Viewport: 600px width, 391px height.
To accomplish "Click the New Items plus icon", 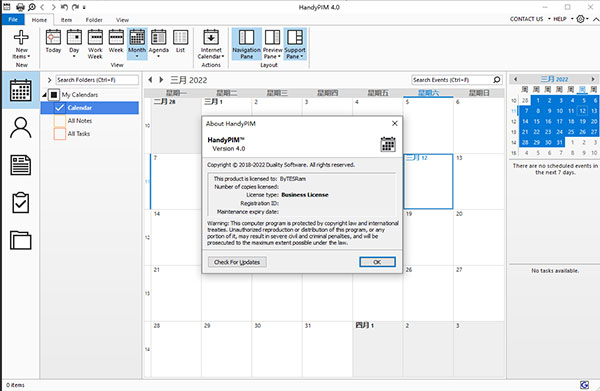I will coord(21,37).
